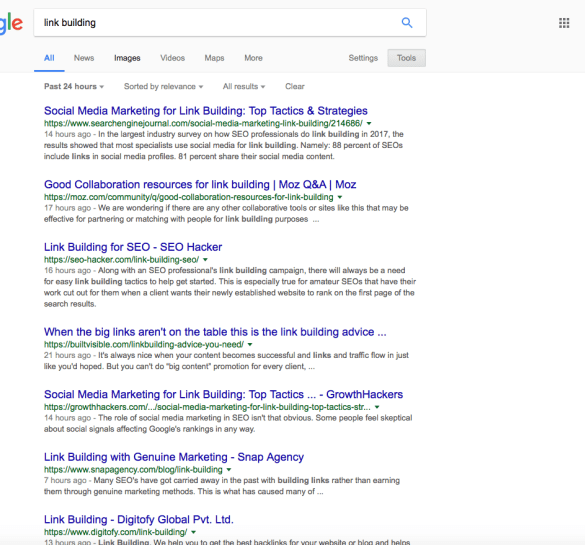Expand the arrow beside the searchenginejournal.com URL
The image size is (585, 545).
coord(369,123)
